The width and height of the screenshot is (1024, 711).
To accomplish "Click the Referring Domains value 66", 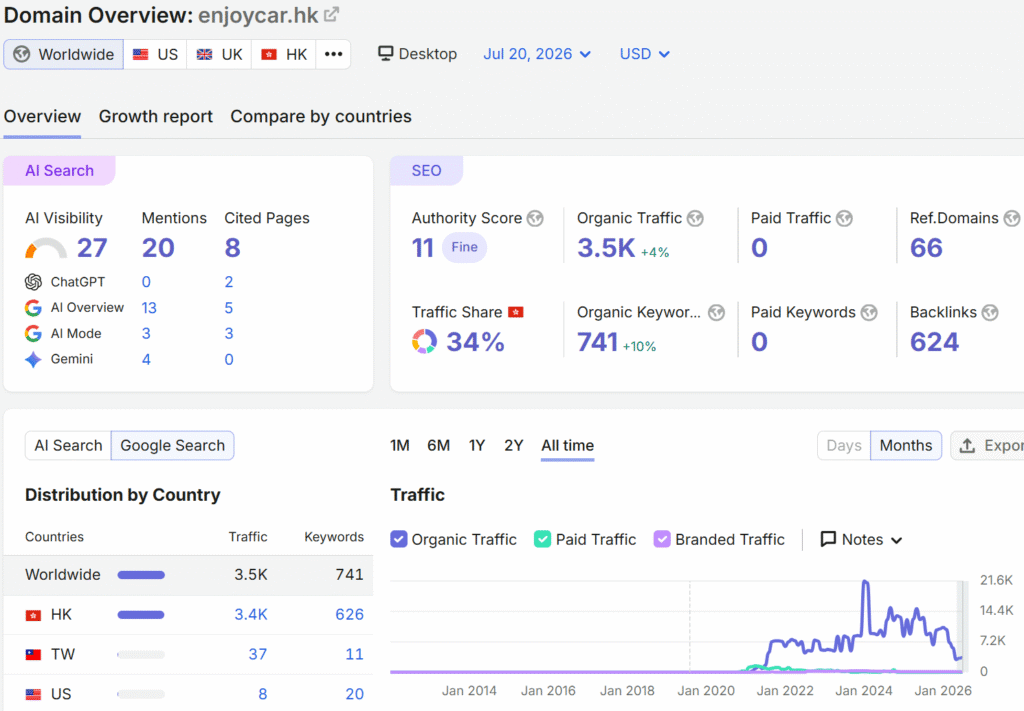I will tap(926, 248).
